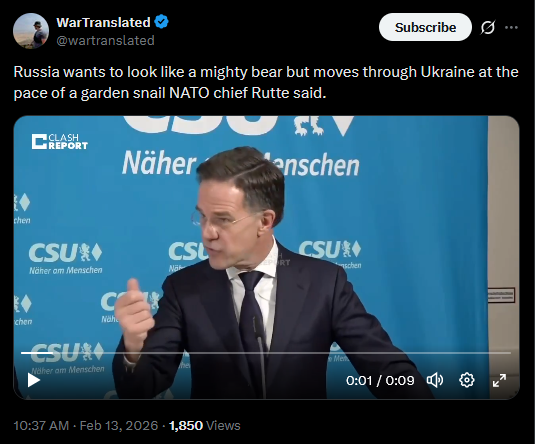Click the Clash Report watermark logo
The height and width of the screenshot is (444, 535).
(x=60, y=141)
